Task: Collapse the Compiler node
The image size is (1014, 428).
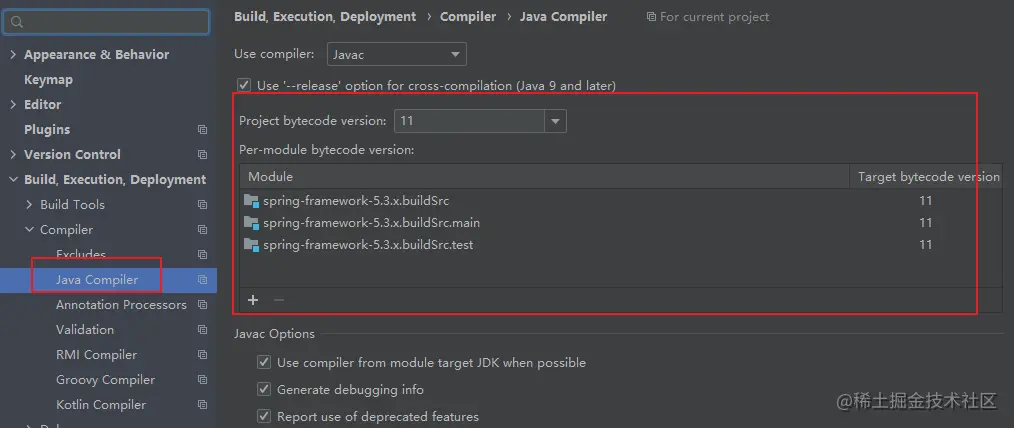Action: click(x=29, y=230)
